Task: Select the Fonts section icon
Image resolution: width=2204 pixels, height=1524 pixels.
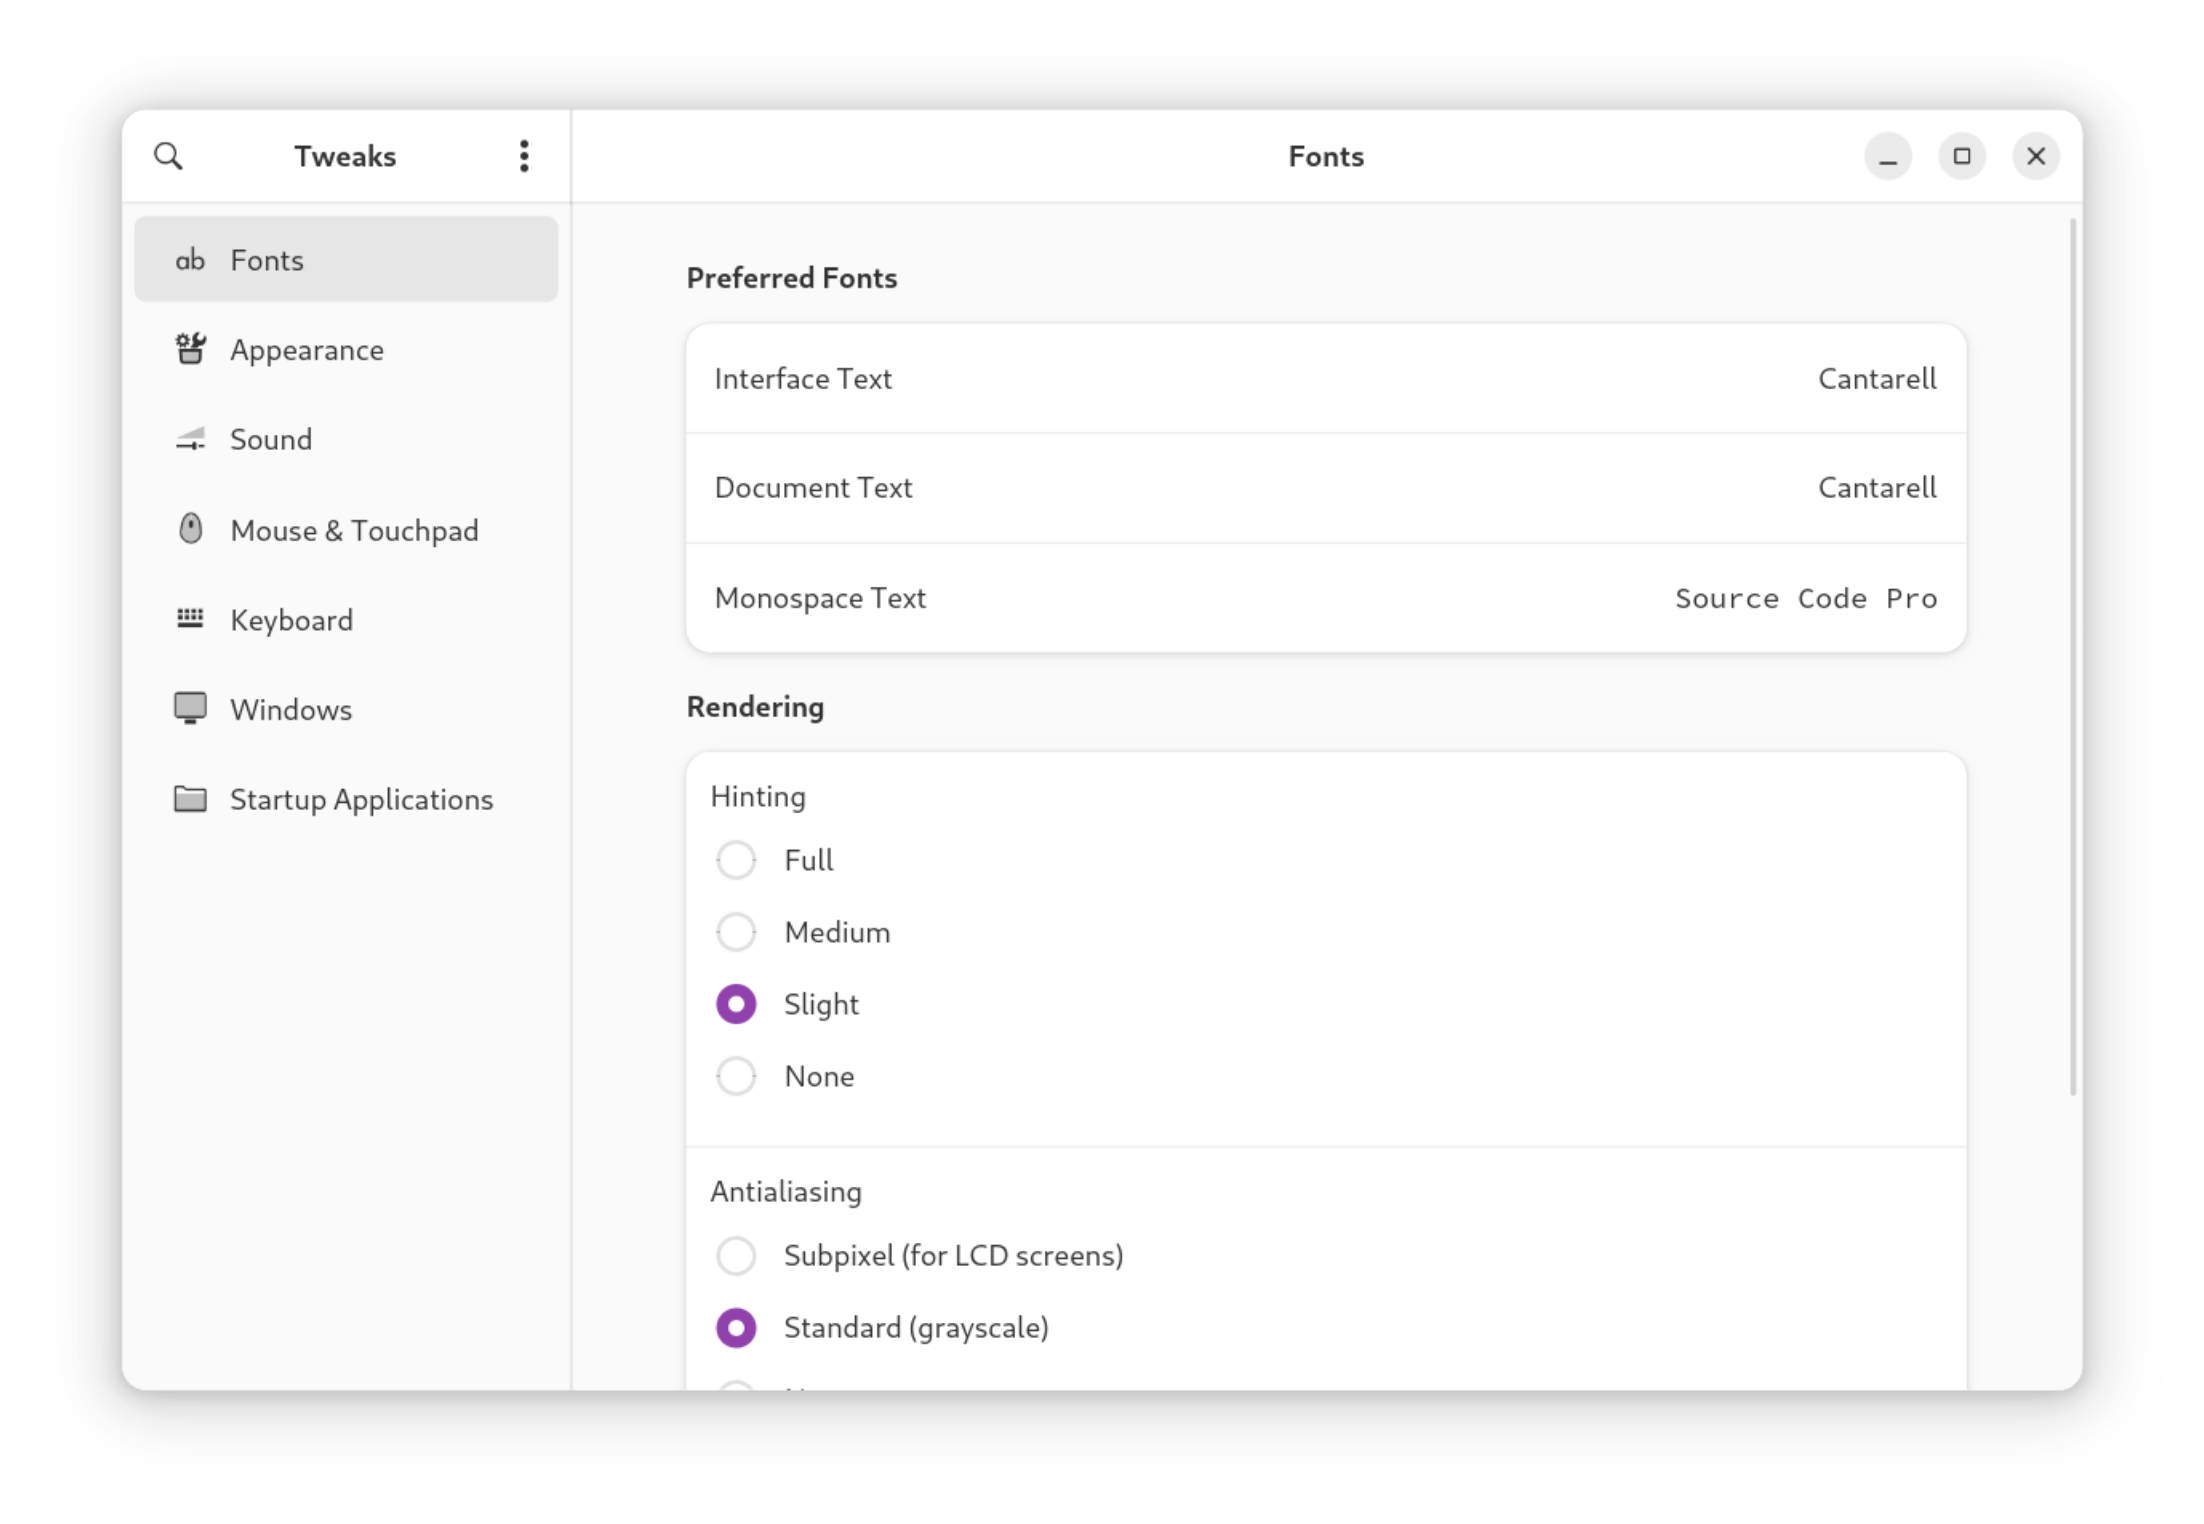Action: point(190,259)
